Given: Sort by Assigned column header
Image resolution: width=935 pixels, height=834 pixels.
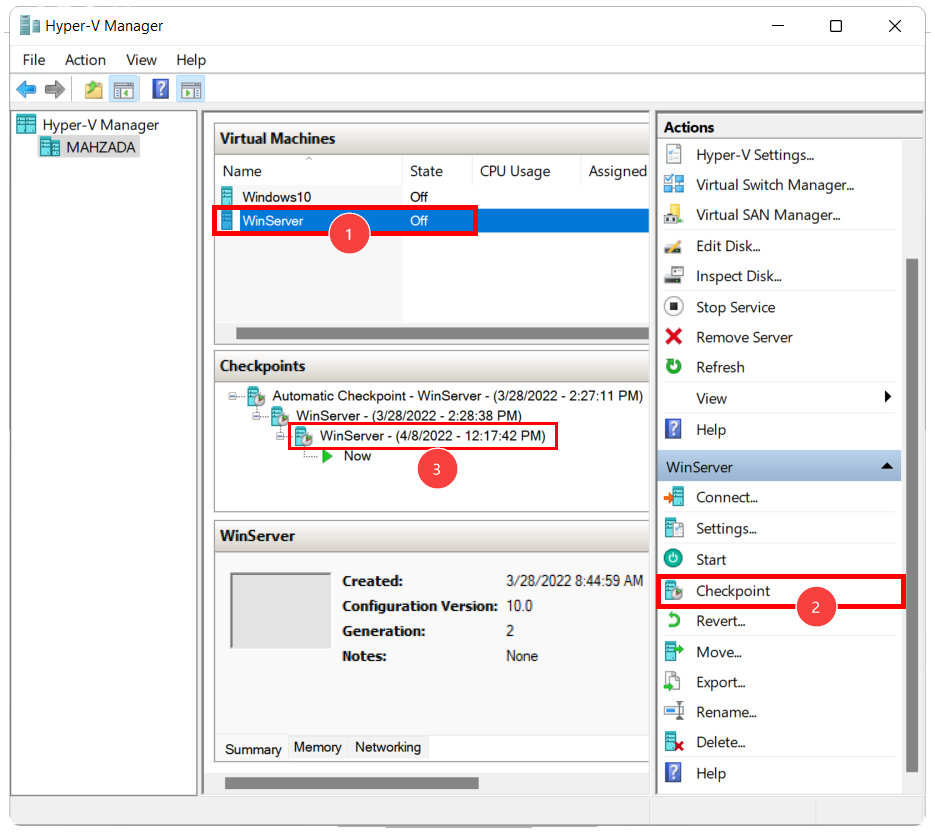Looking at the screenshot, I should (617, 171).
